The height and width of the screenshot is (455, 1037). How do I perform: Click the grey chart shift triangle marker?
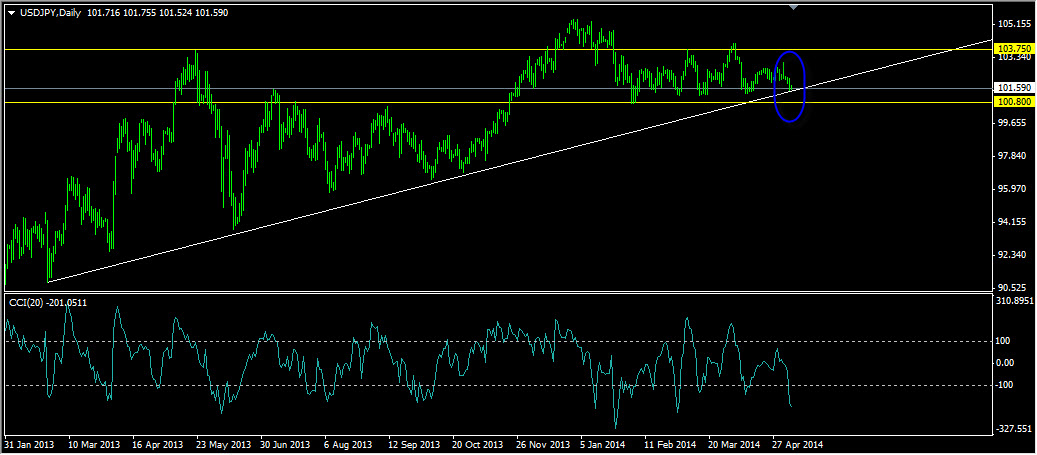795,7
